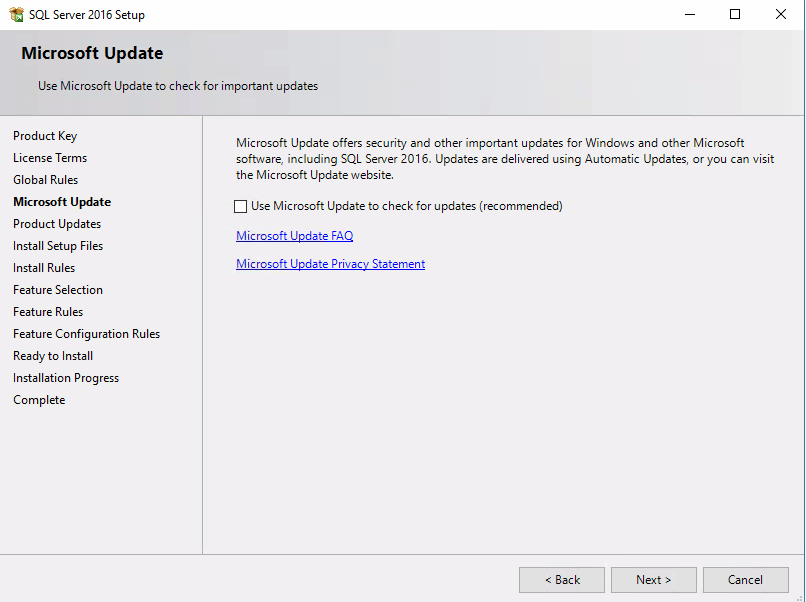
Task: Go to Product Updates in sidebar
Action: tap(56, 223)
